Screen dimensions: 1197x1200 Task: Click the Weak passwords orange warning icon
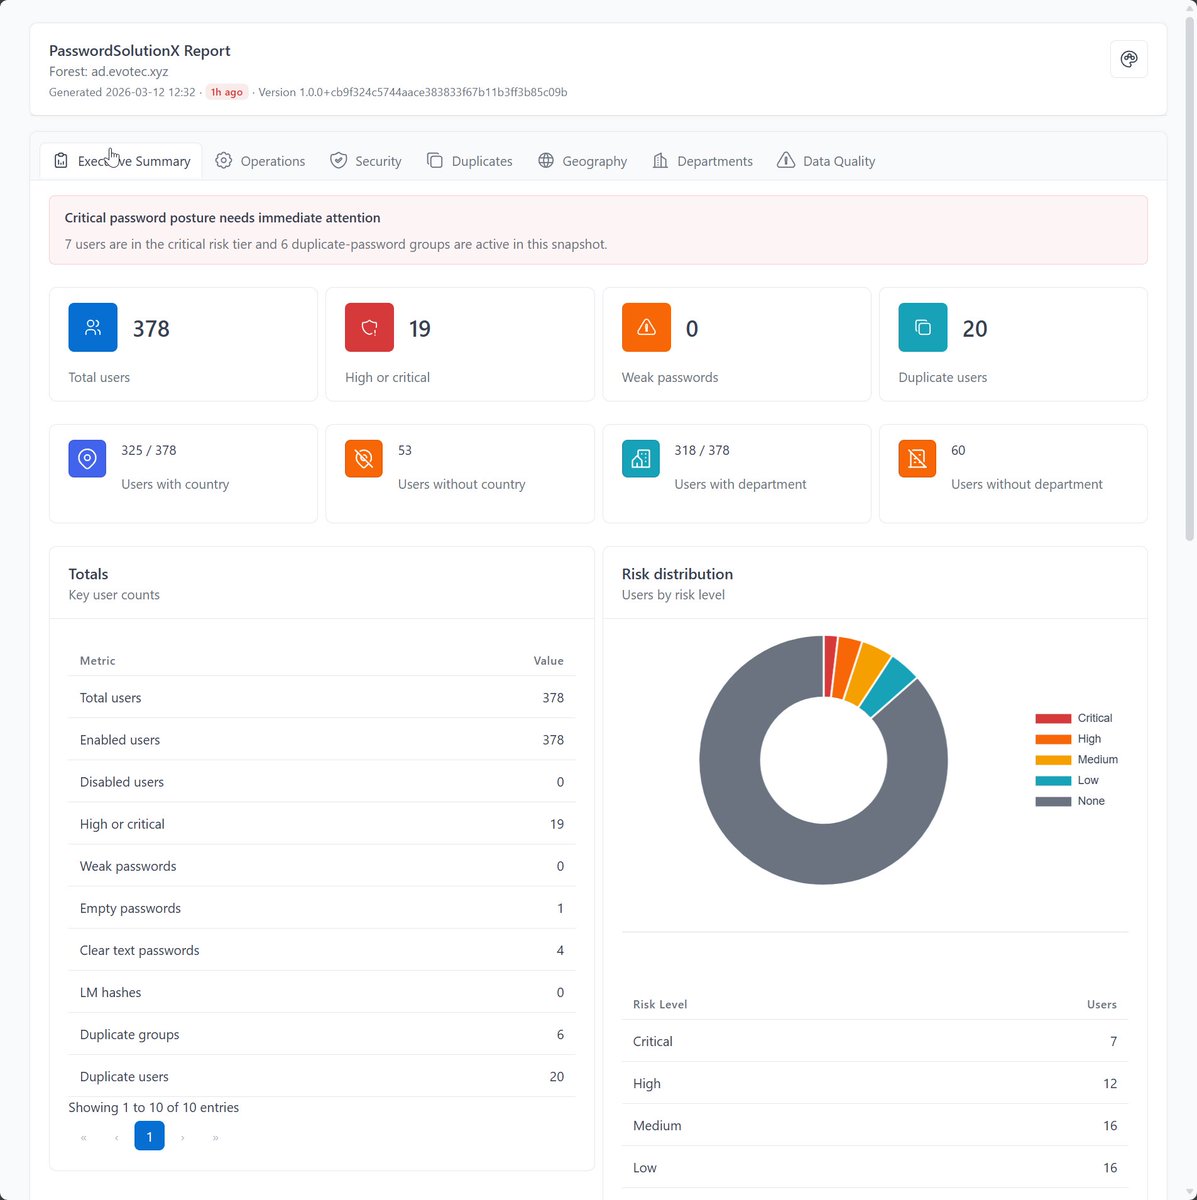(646, 327)
